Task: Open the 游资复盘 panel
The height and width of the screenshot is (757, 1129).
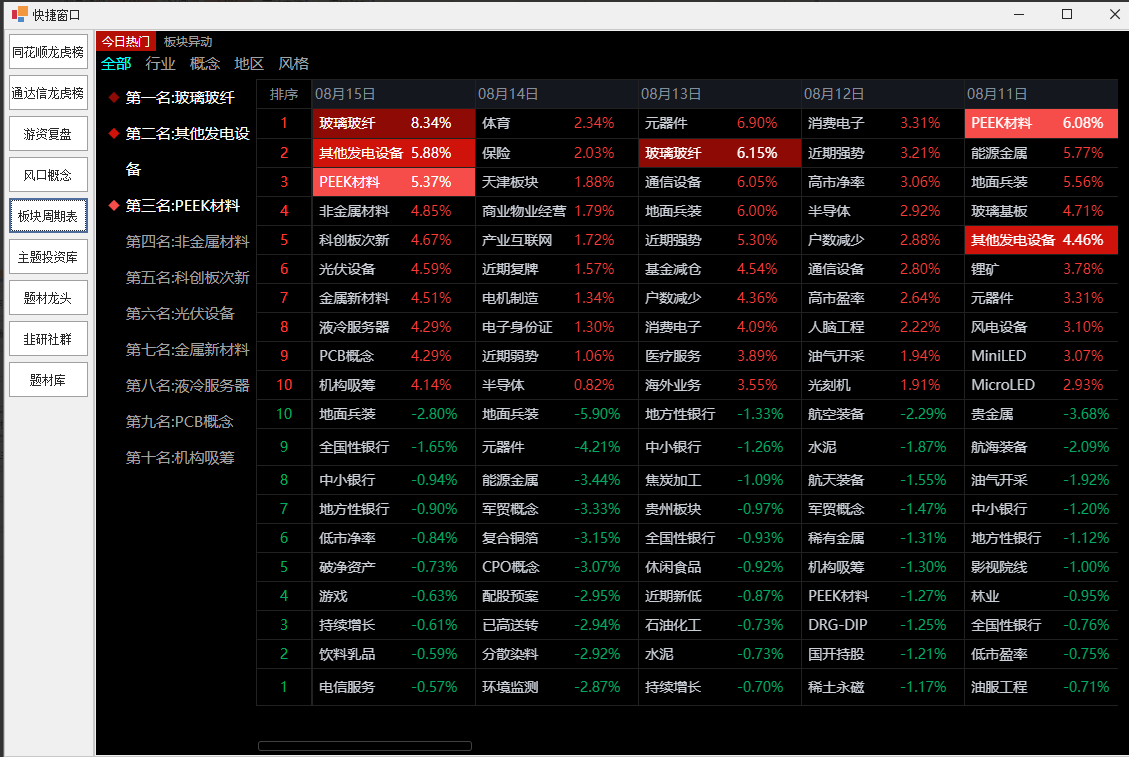Action: (x=47, y=133)
